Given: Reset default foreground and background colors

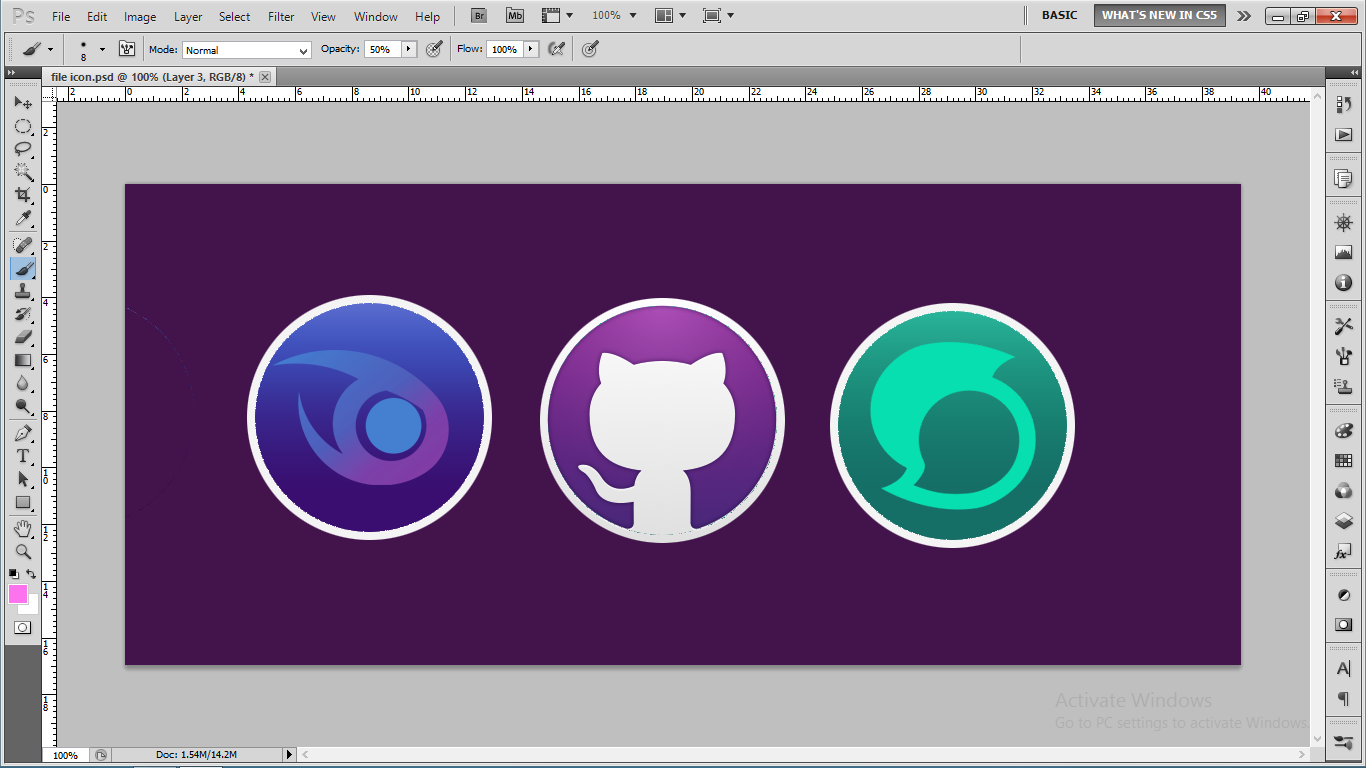Looking at the screenshot, I should pos(14,574).
